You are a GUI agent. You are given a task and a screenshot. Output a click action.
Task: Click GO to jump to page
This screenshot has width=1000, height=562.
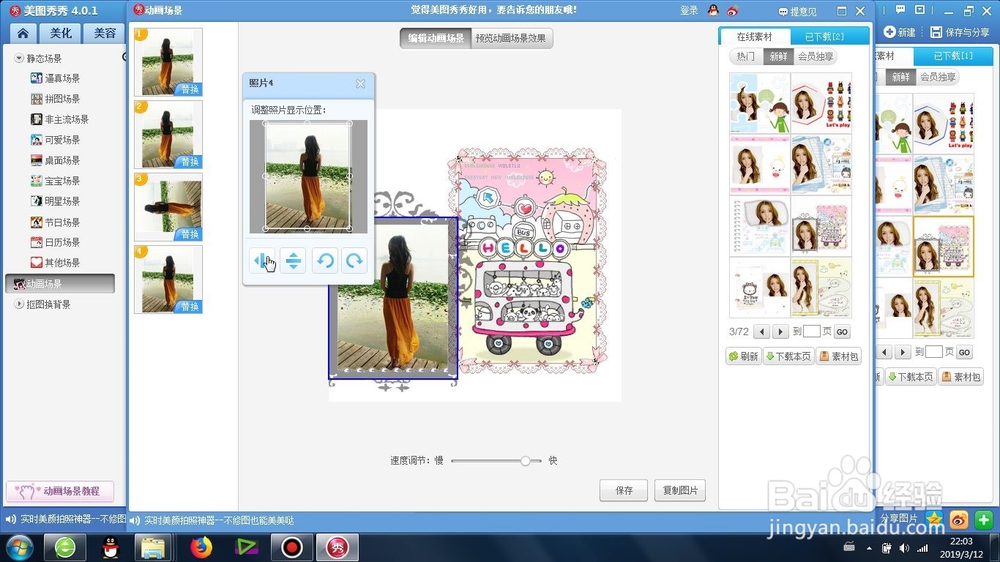(x=842, y=332)
